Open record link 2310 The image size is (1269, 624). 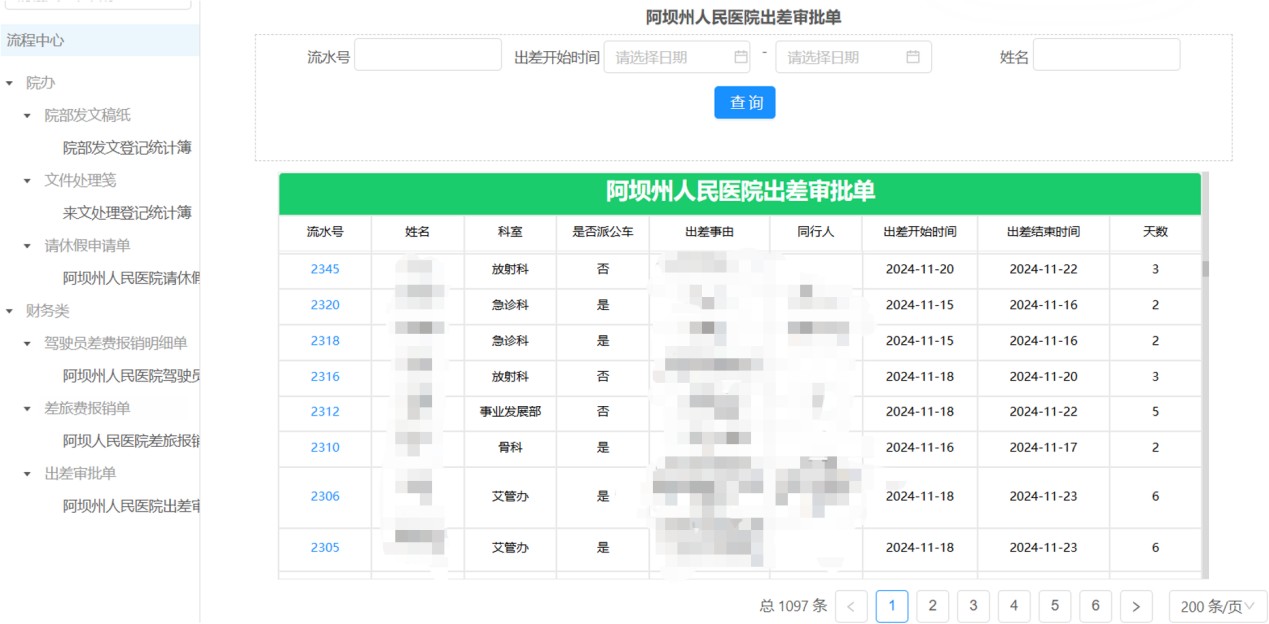tap(325, 448)
